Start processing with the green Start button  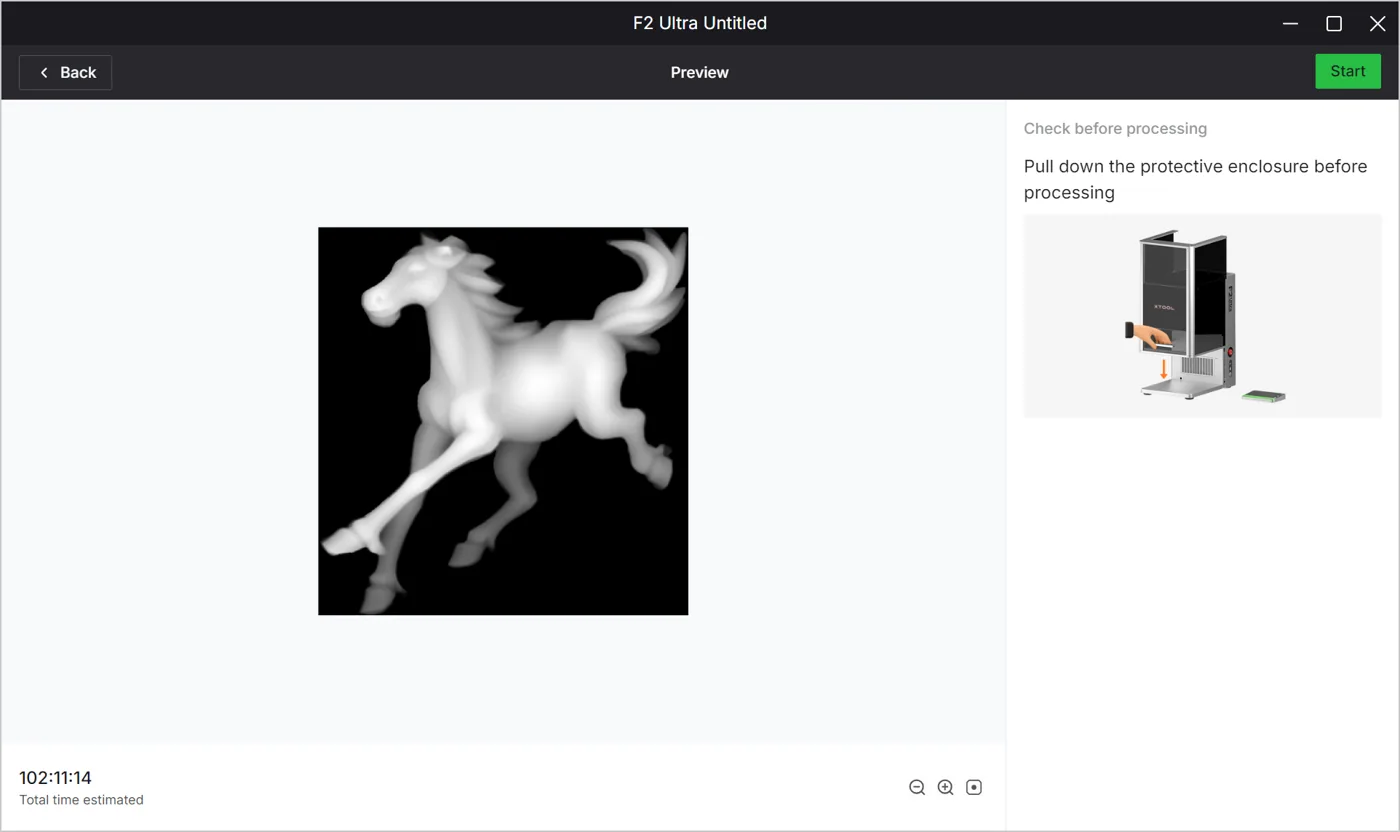1347,72
